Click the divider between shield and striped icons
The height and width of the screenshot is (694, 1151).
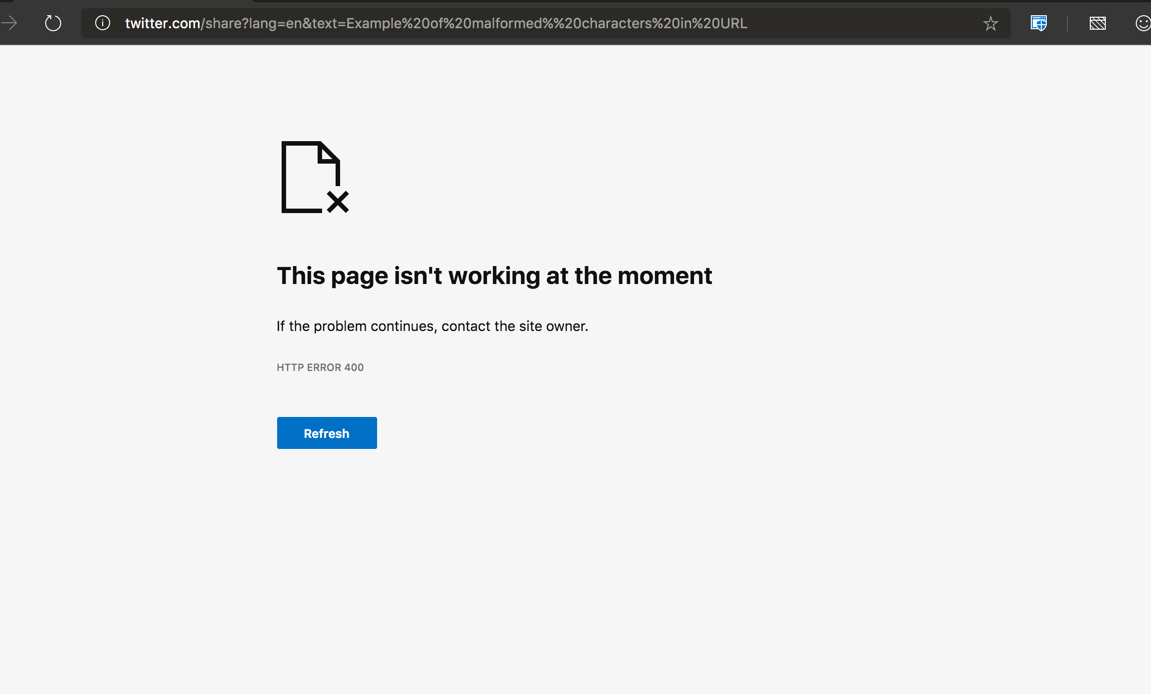coord(1067,23)
